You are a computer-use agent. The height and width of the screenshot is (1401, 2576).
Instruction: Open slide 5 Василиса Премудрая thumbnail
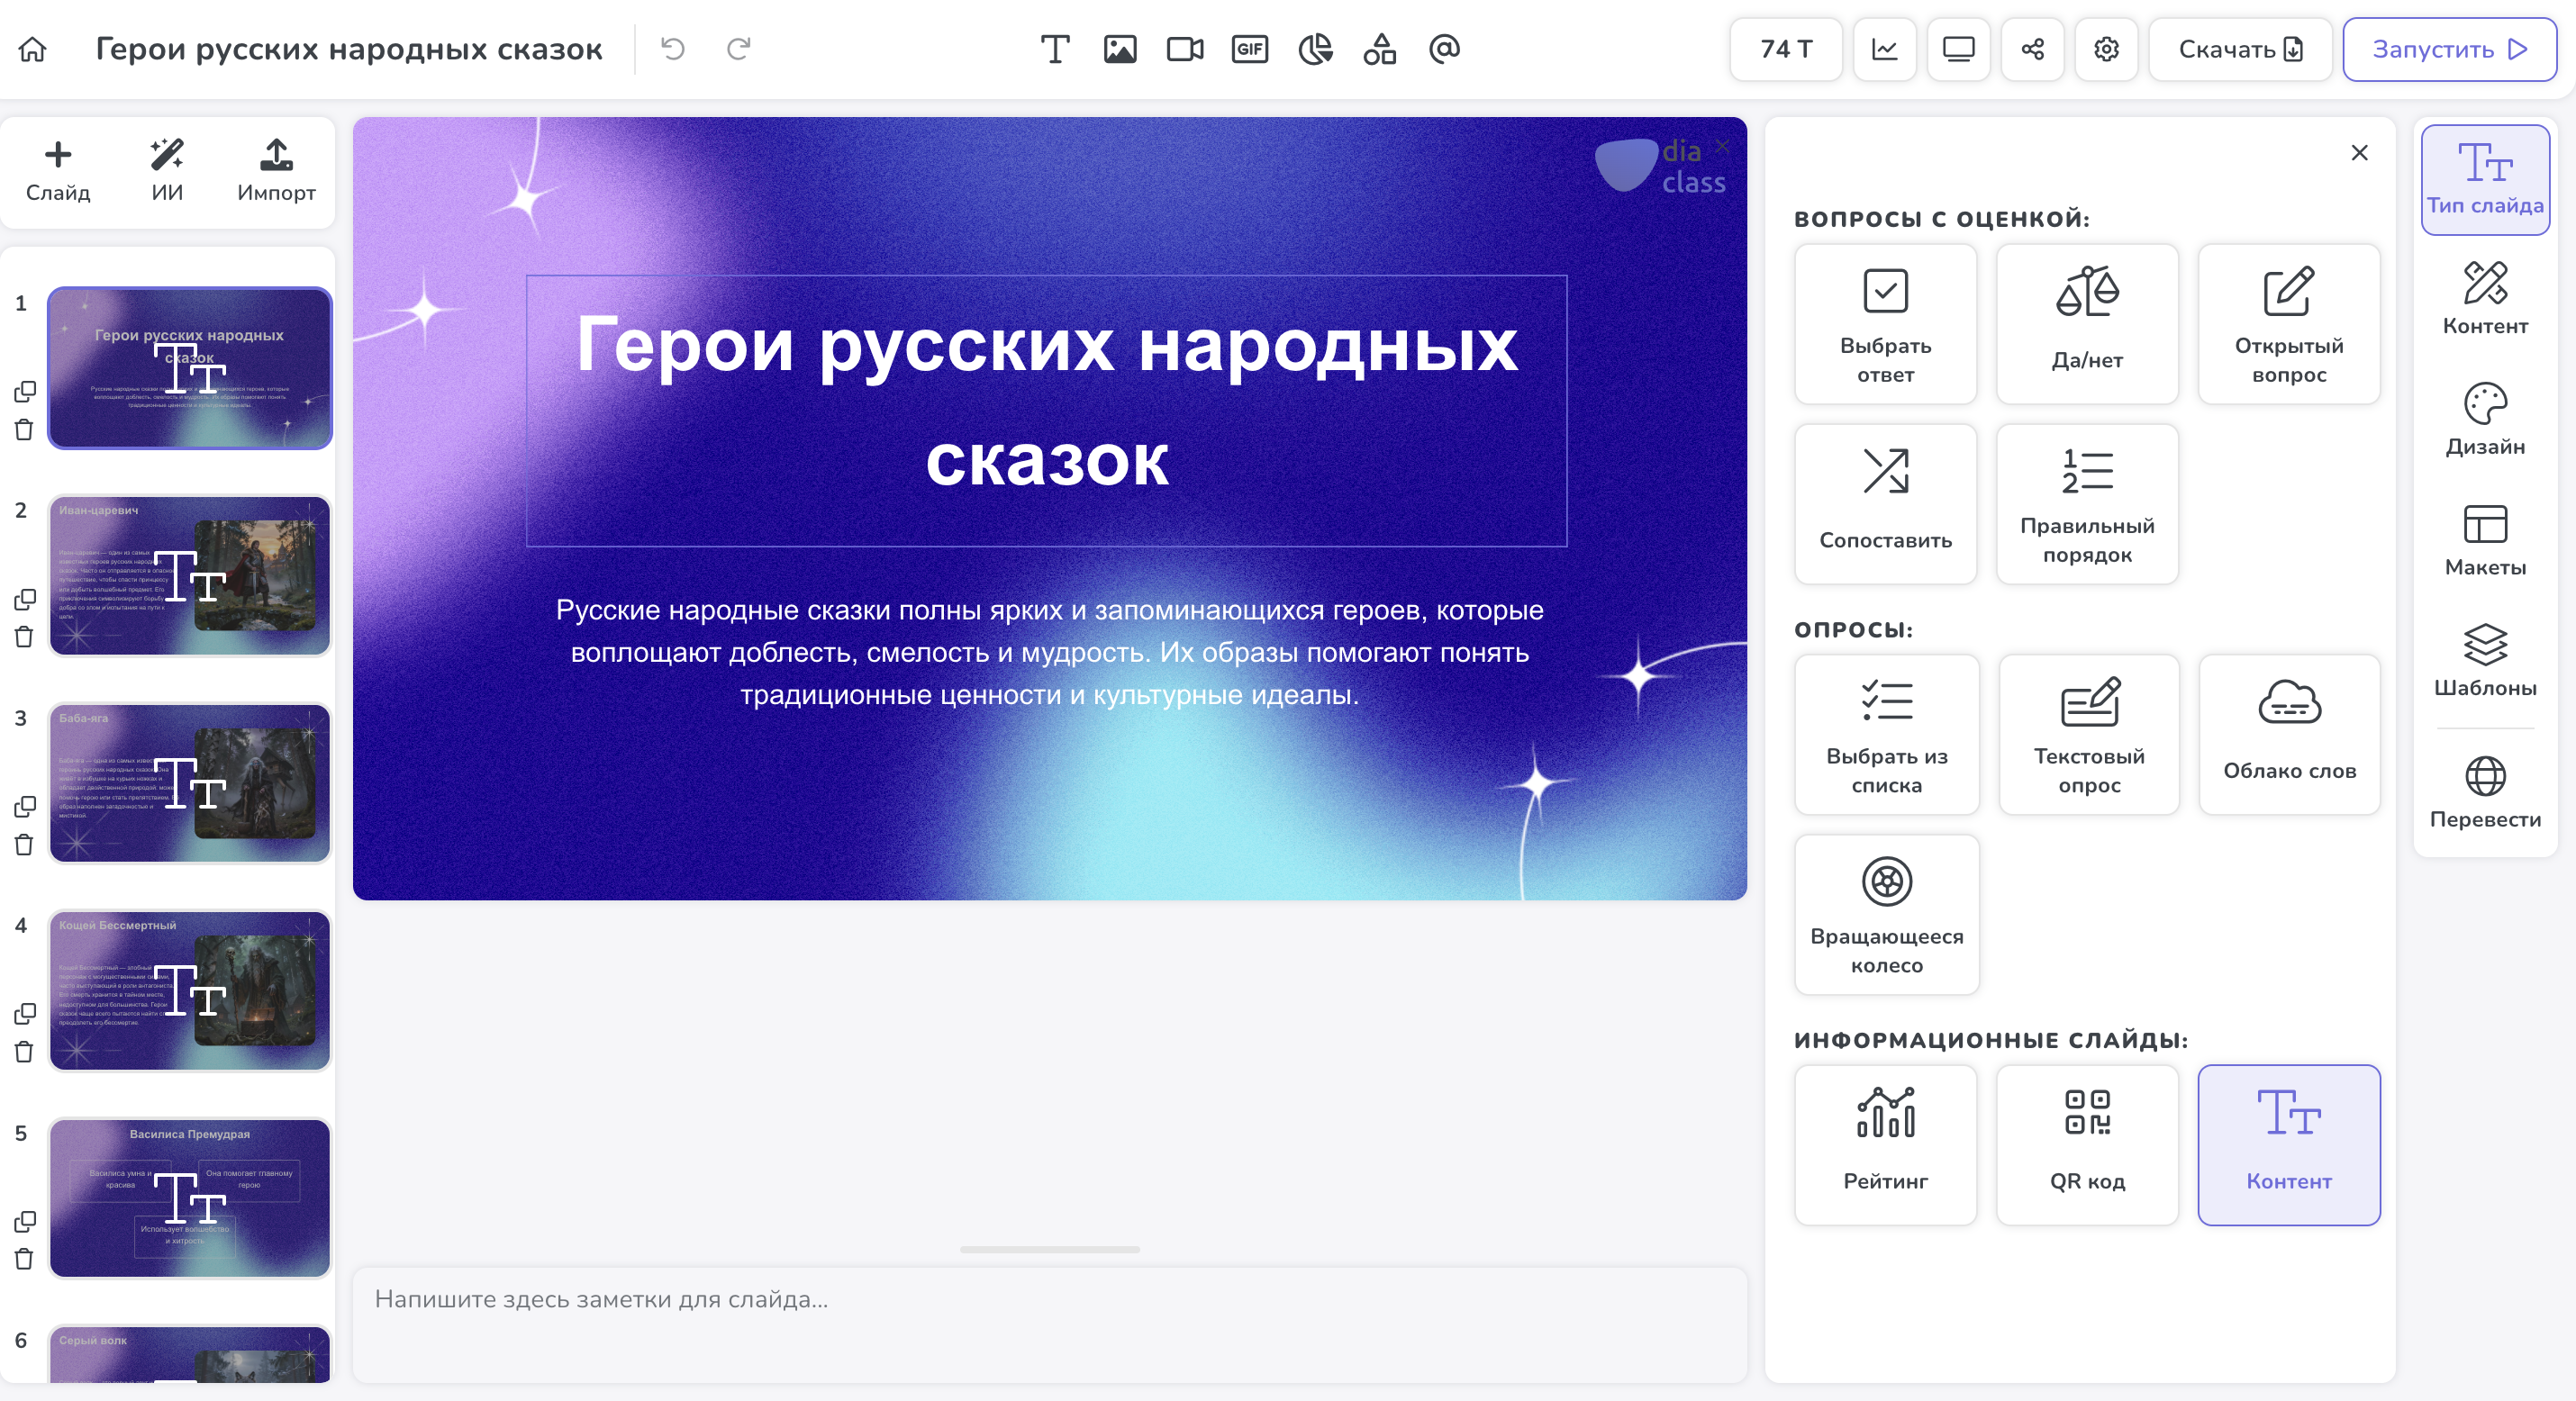(190, 1198)
